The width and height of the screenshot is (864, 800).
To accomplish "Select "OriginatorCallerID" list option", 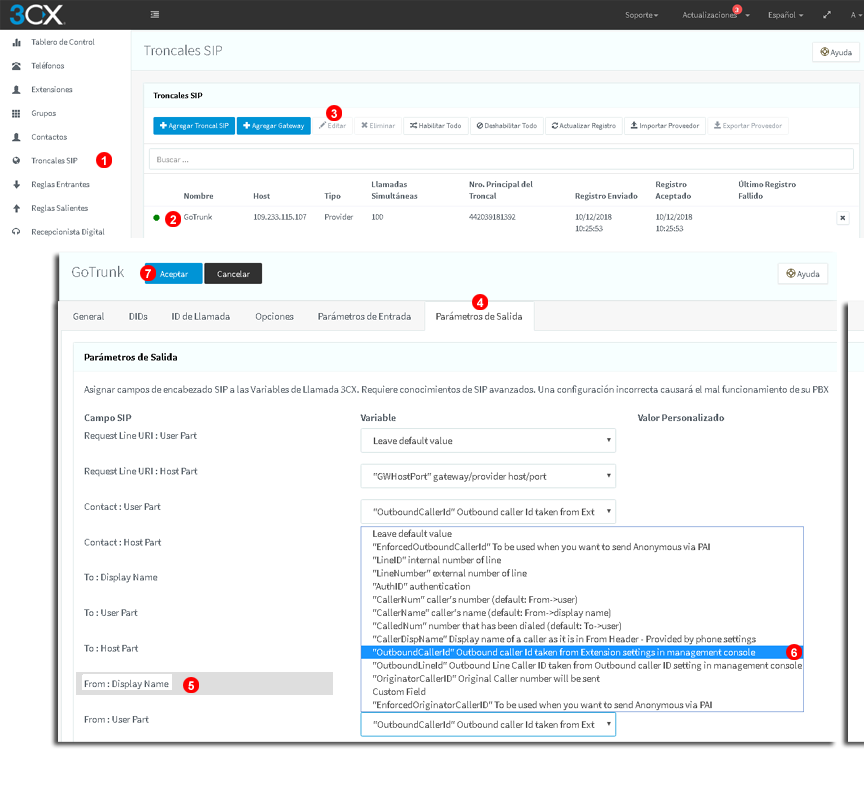I will (582, 679).
